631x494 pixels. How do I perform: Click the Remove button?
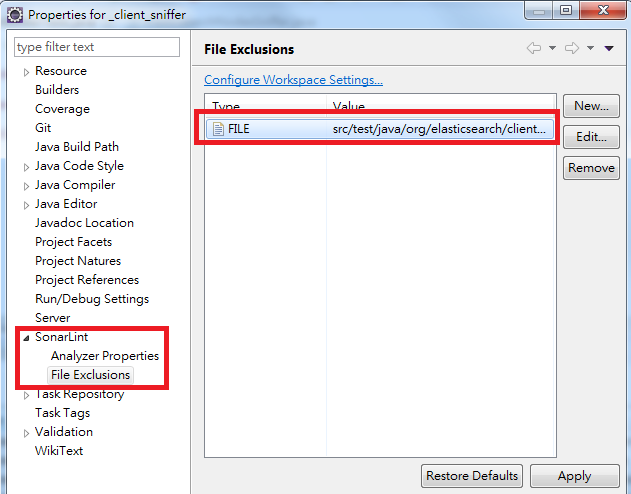[591, 168]
